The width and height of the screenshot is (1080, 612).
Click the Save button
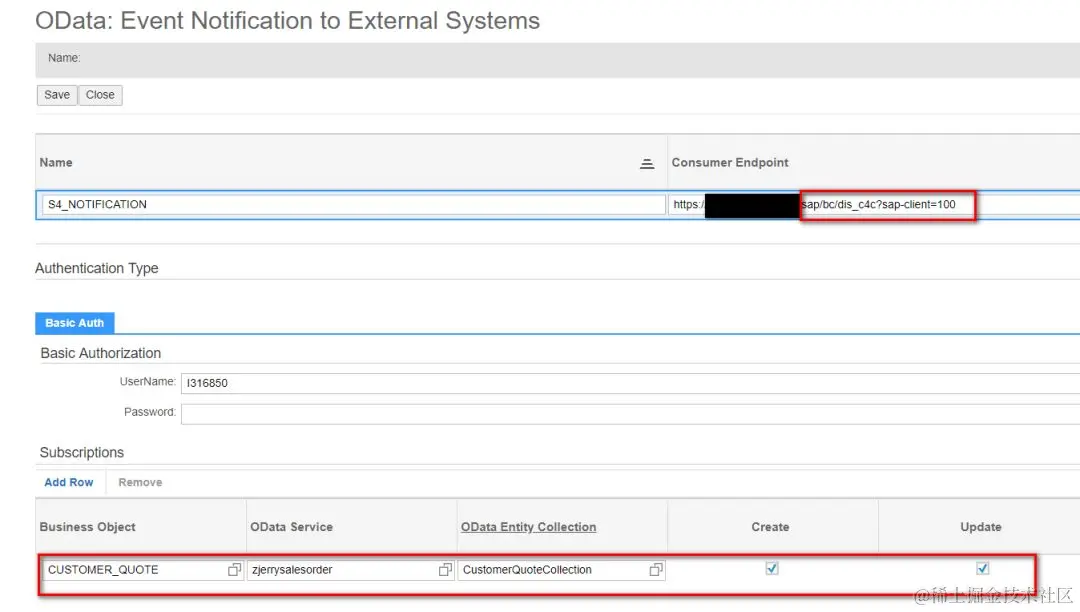(x=56, y=95)
